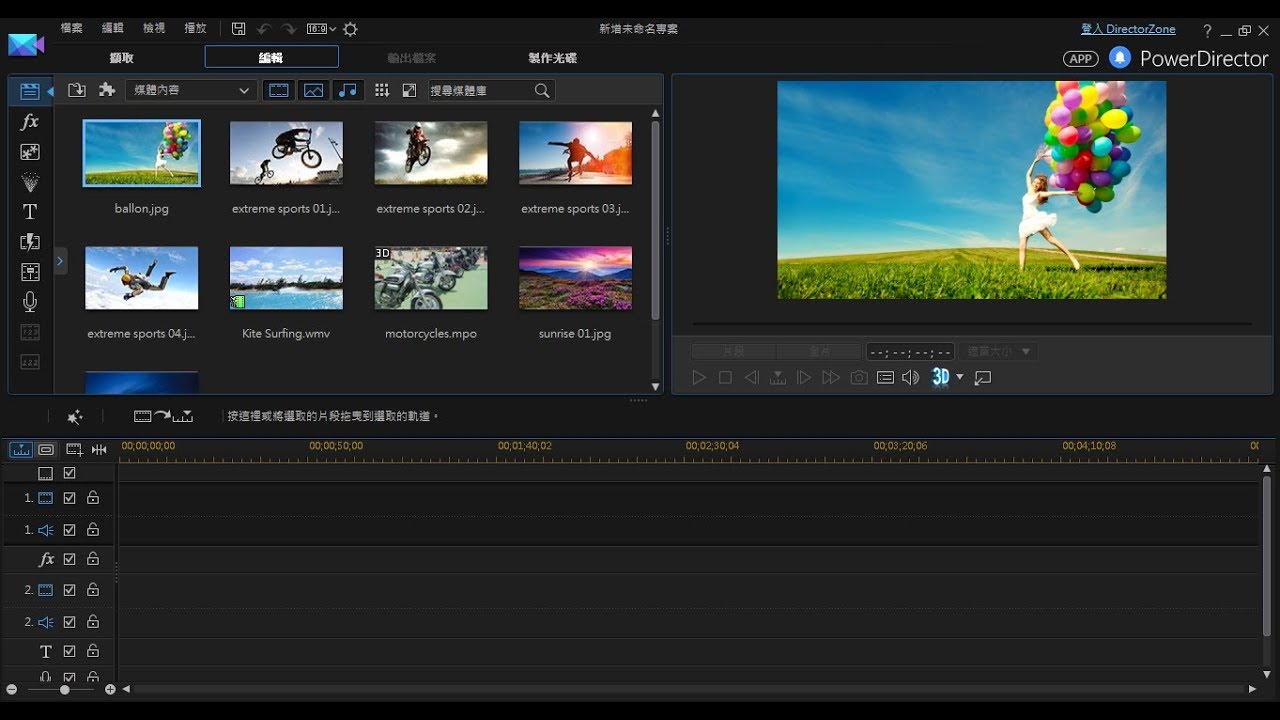Take a snapshot with the camera icon
Image resolution: width=1280 pixels, height=720 pixels.
858,377
